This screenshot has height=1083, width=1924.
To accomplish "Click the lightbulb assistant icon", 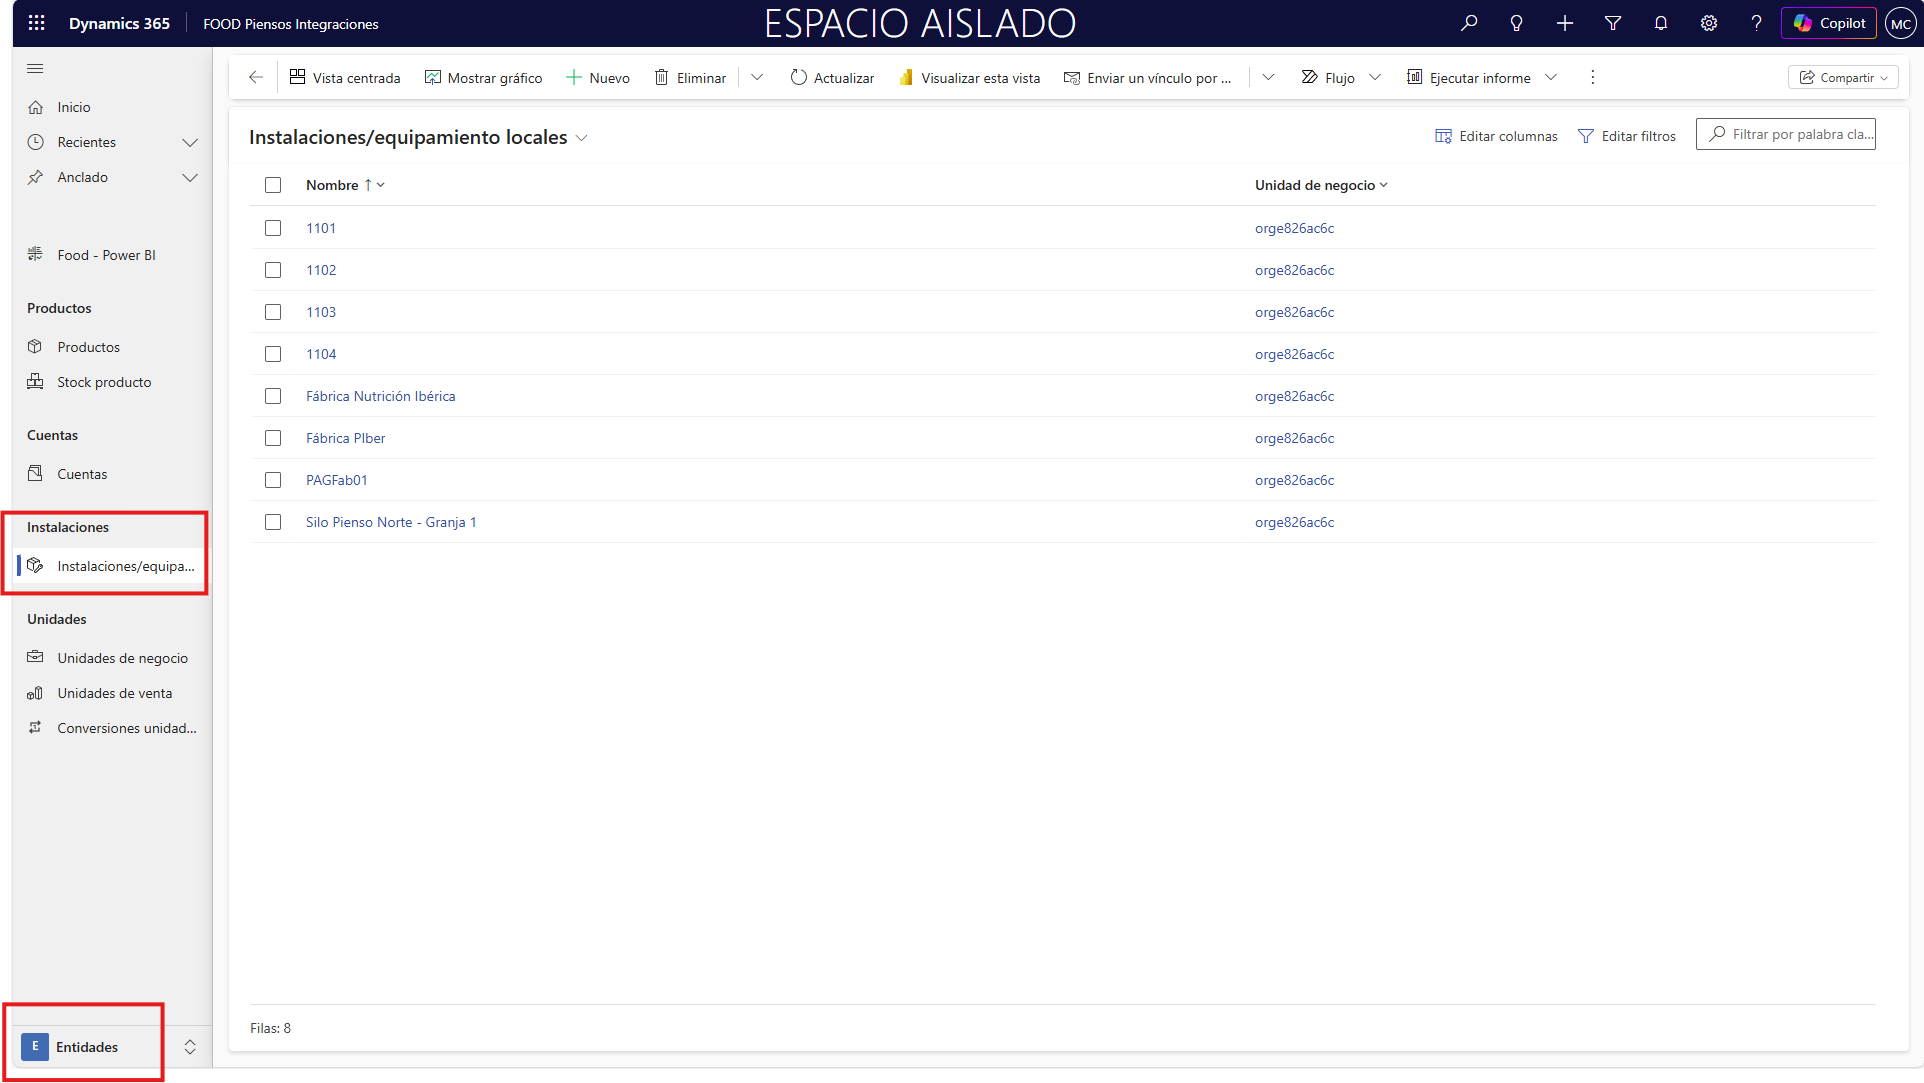I will pos(1516,23).
